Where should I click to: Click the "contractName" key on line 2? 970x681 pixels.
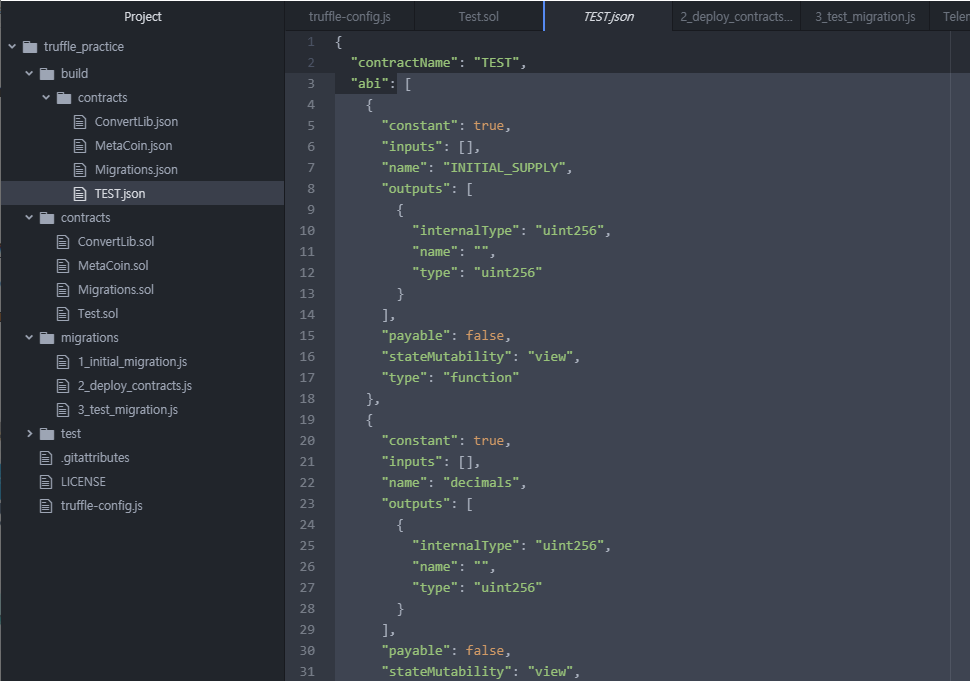[405, 62]
